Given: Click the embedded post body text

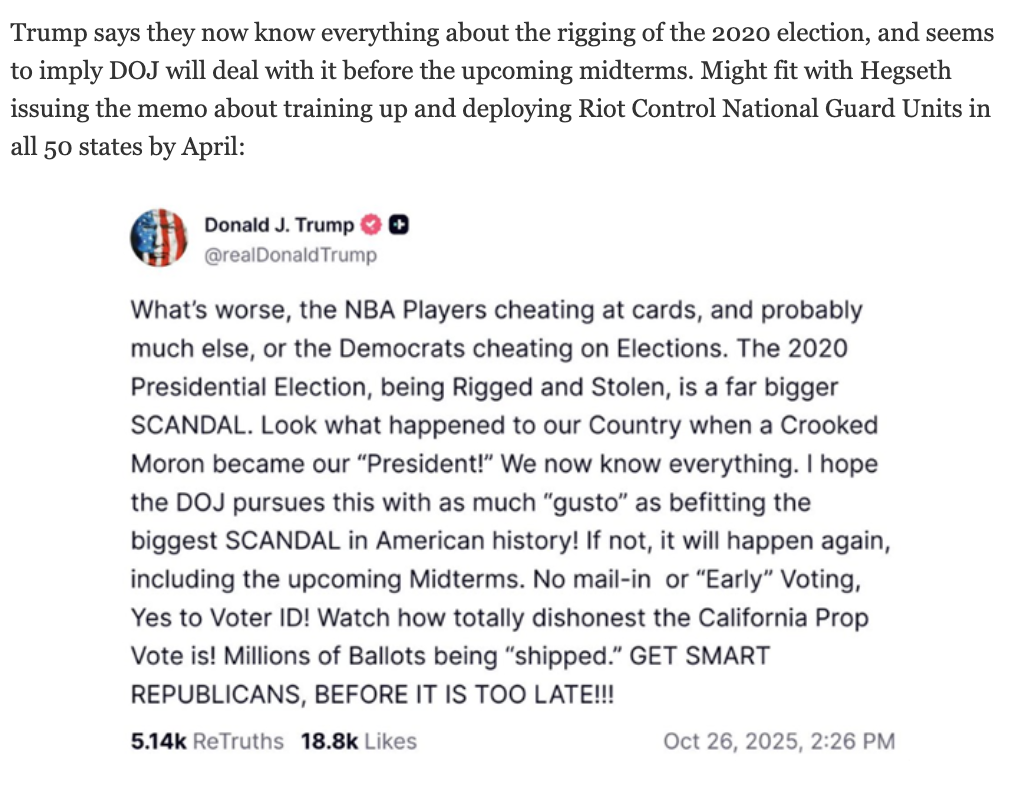Looking at the screenshot, I should click(500, 500).
